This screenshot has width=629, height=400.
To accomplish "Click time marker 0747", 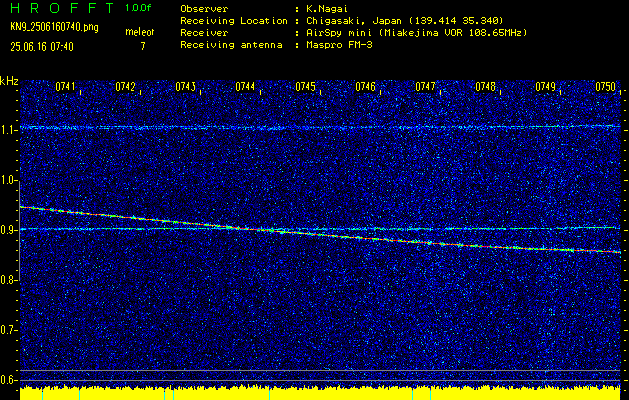I will [425, 86].
